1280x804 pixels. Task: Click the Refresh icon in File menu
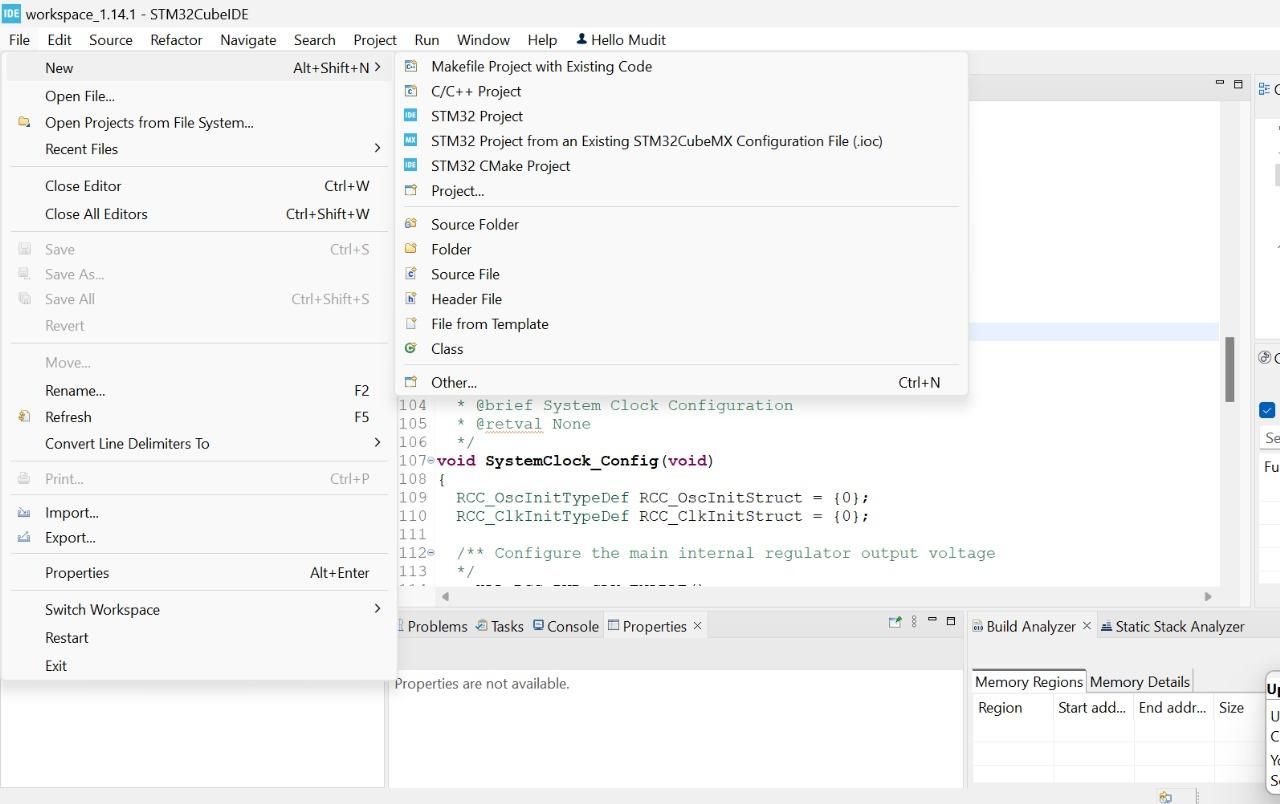click(x=24, y=417)
